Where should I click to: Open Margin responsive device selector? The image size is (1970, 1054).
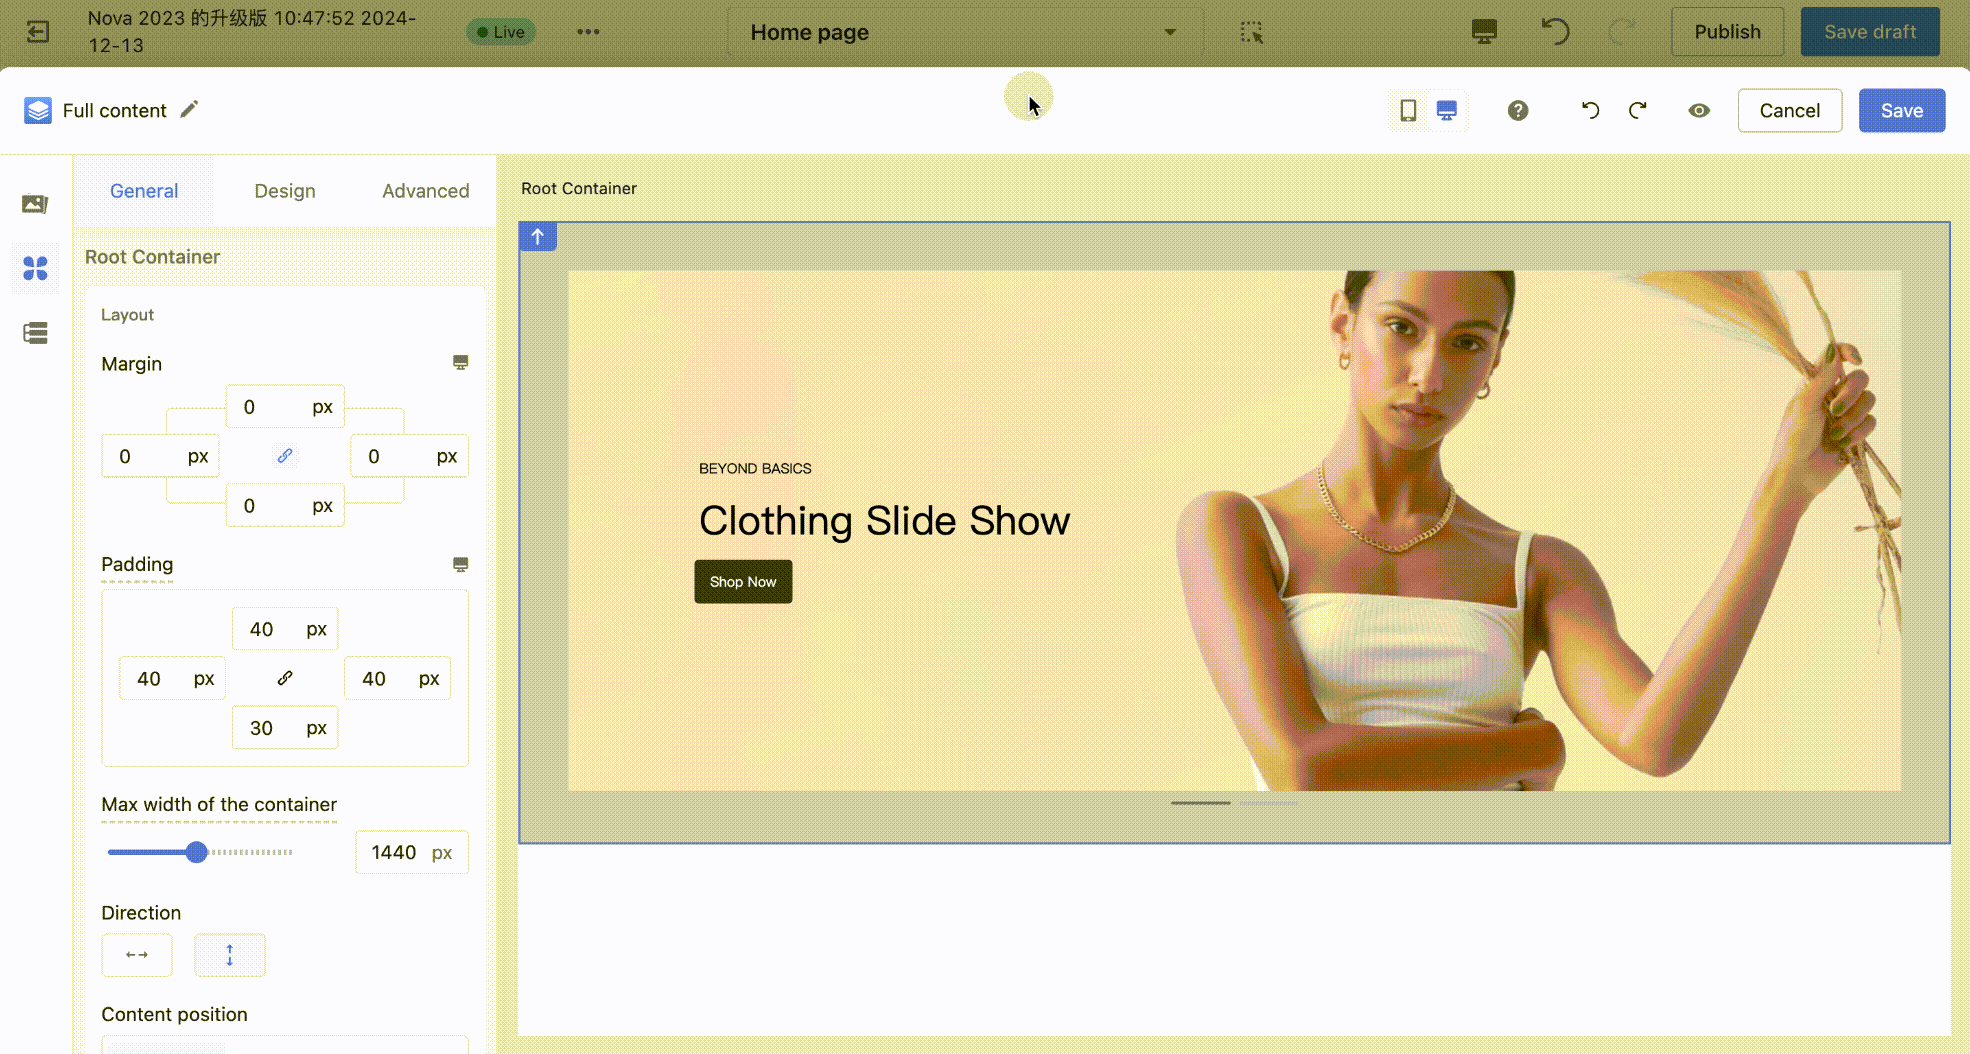460,363
